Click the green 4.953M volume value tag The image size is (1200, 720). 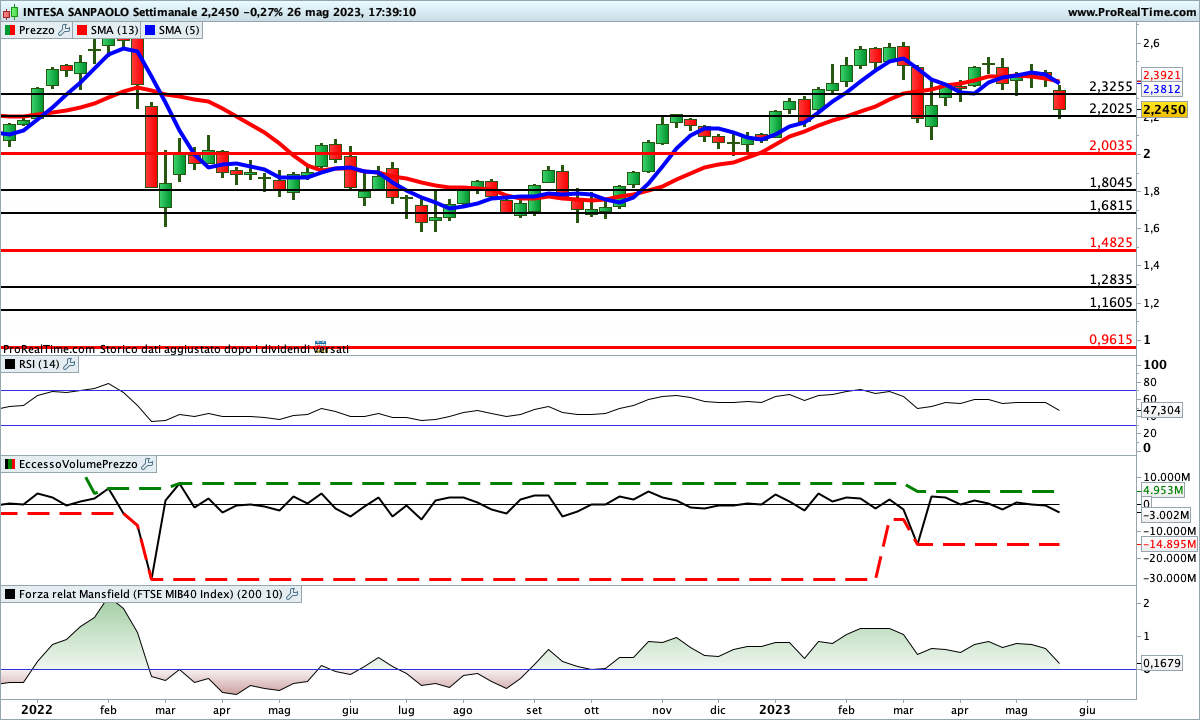click(x=1163, y=491)
